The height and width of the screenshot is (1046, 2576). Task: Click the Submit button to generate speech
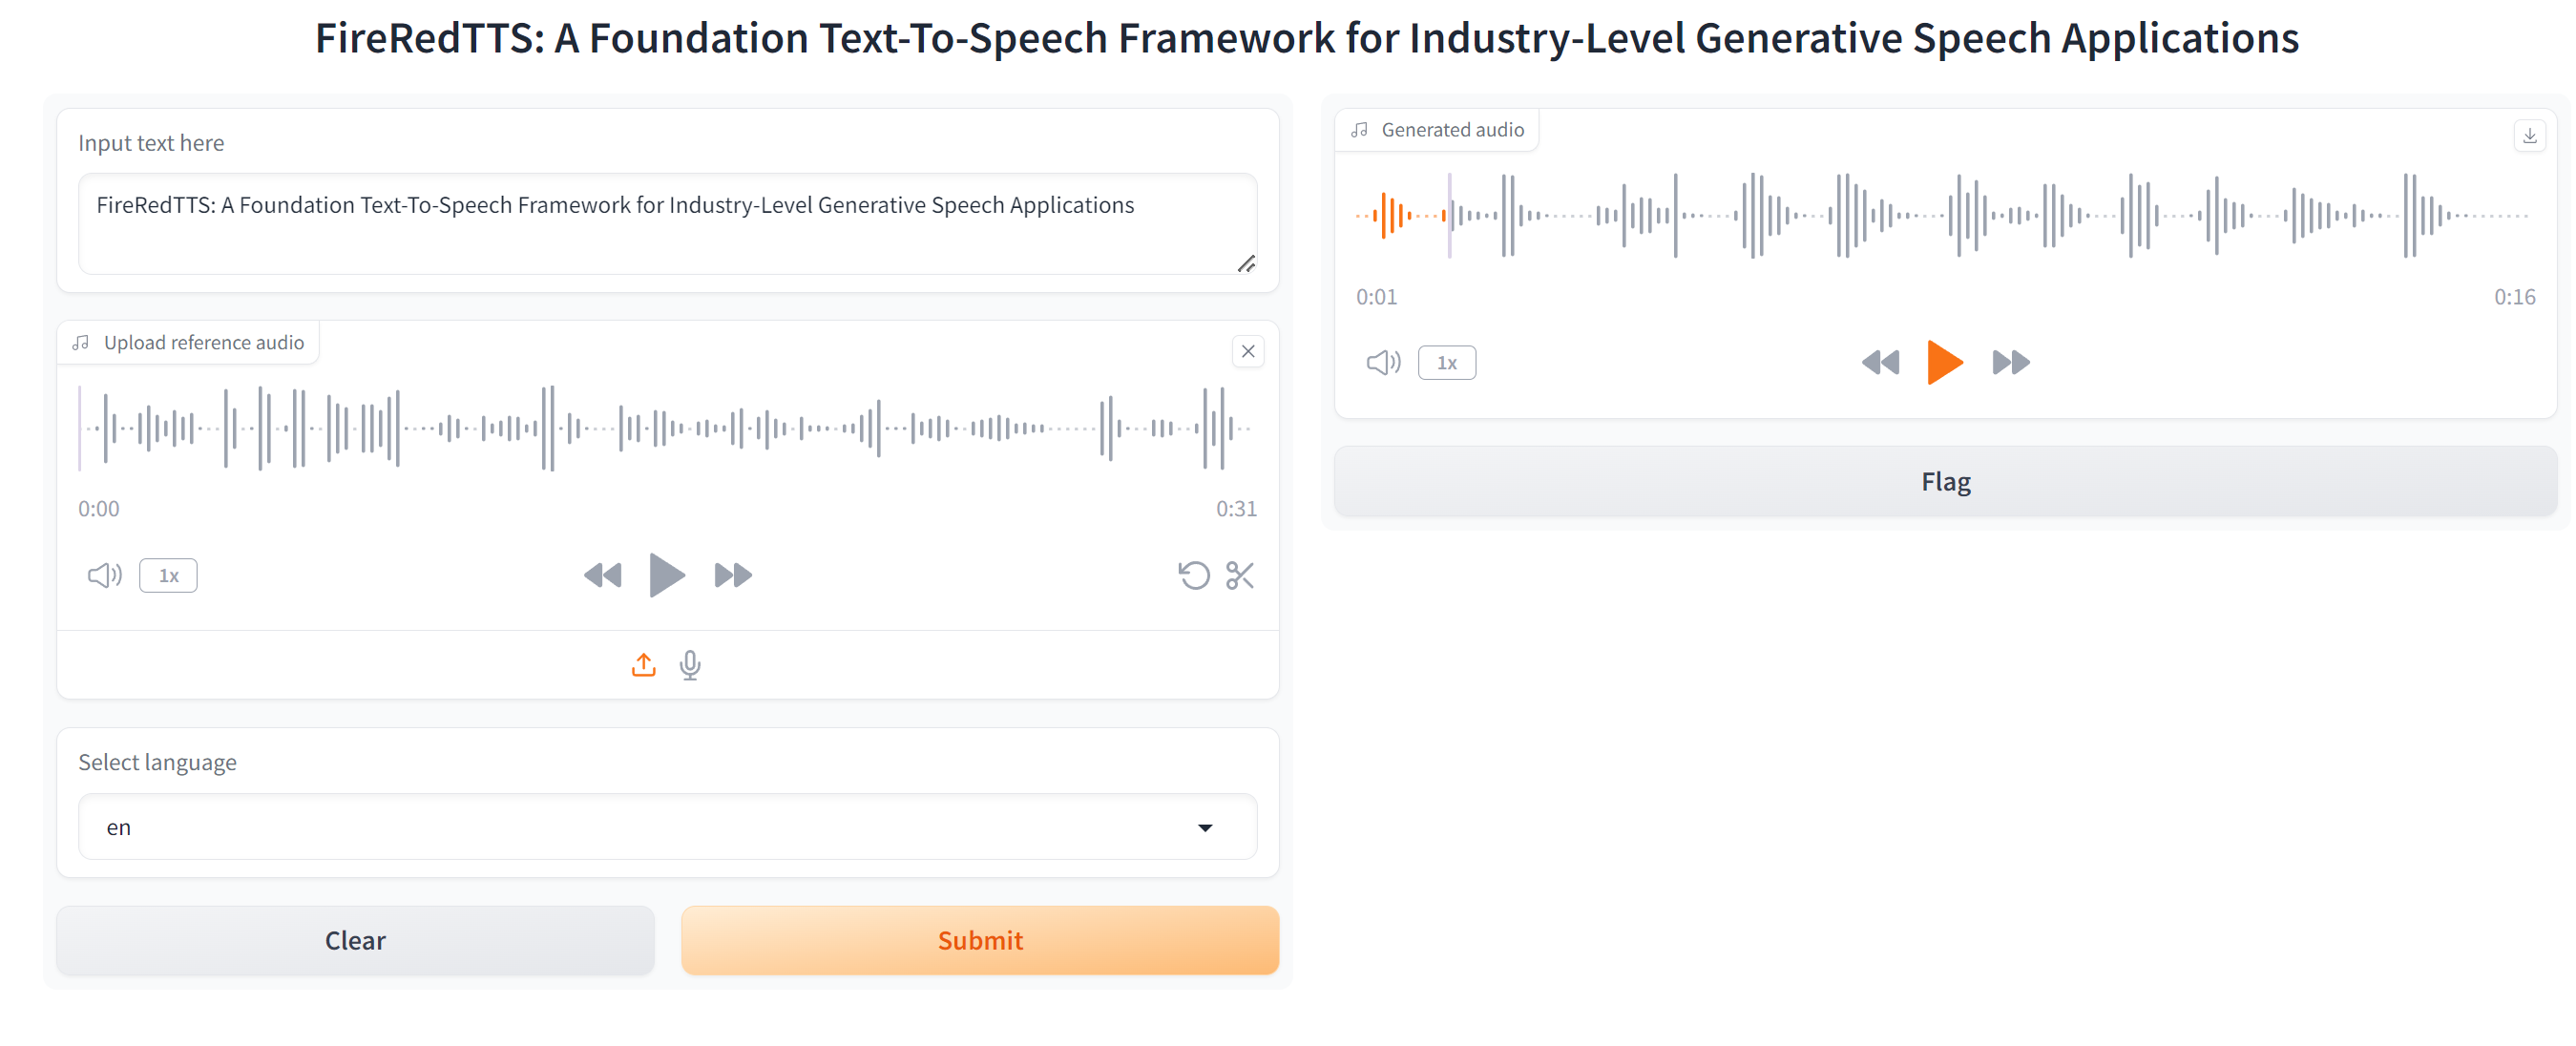coord(979,939)
